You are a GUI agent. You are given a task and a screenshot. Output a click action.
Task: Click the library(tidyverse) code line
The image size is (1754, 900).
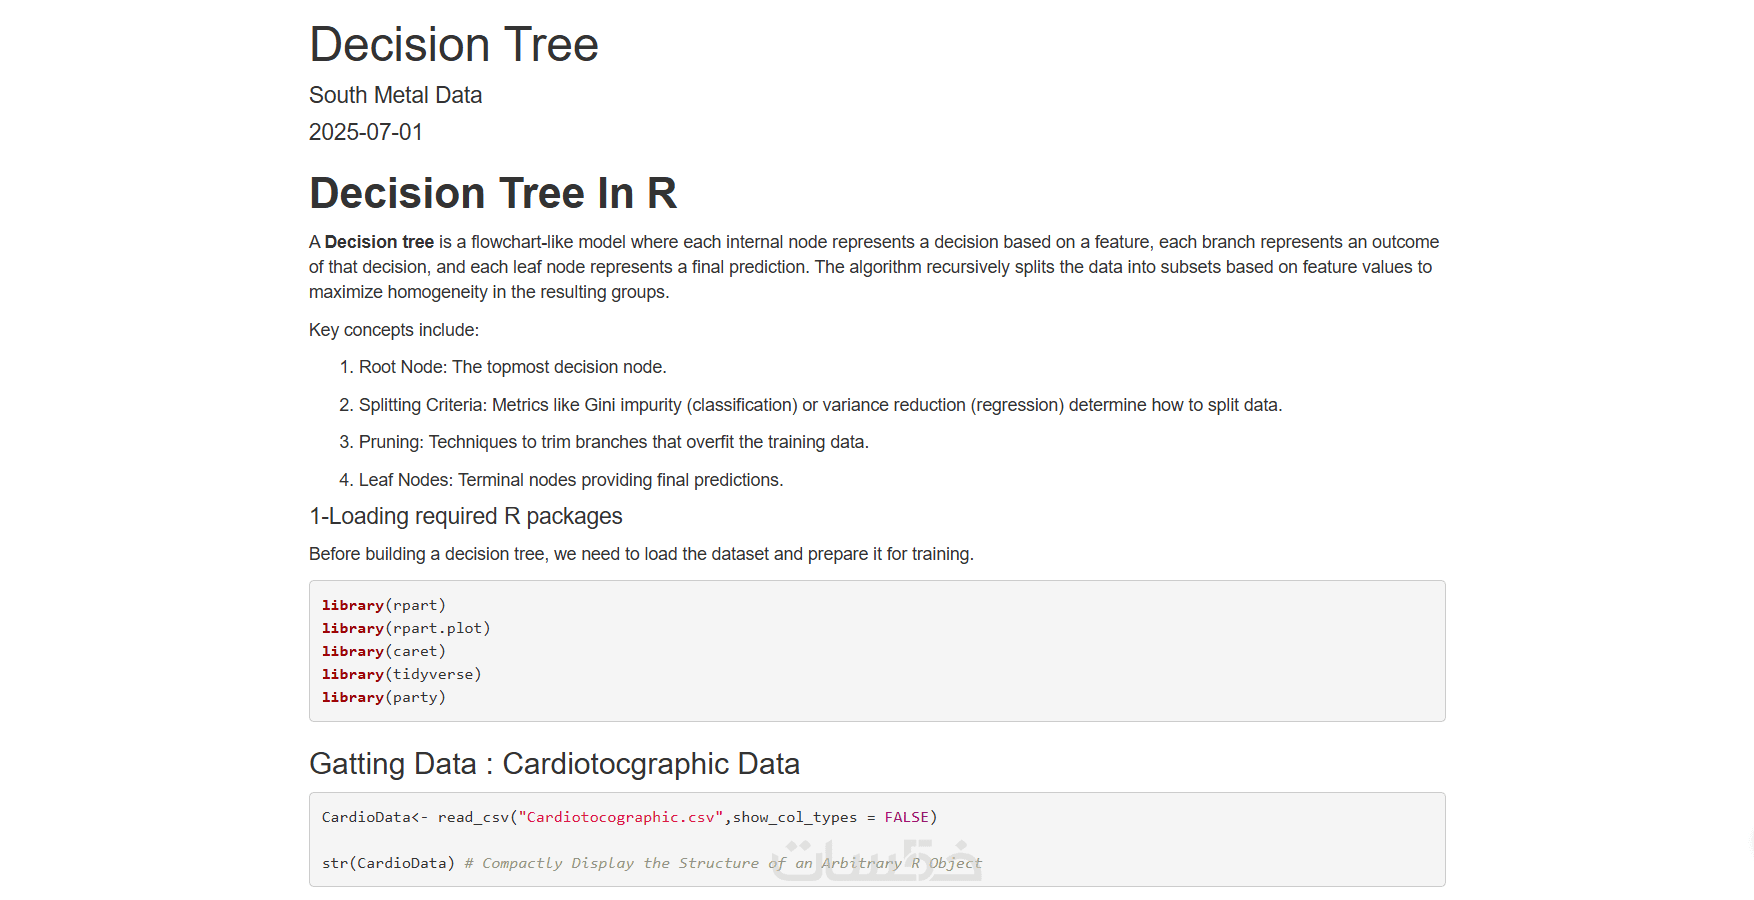point(402,674)
